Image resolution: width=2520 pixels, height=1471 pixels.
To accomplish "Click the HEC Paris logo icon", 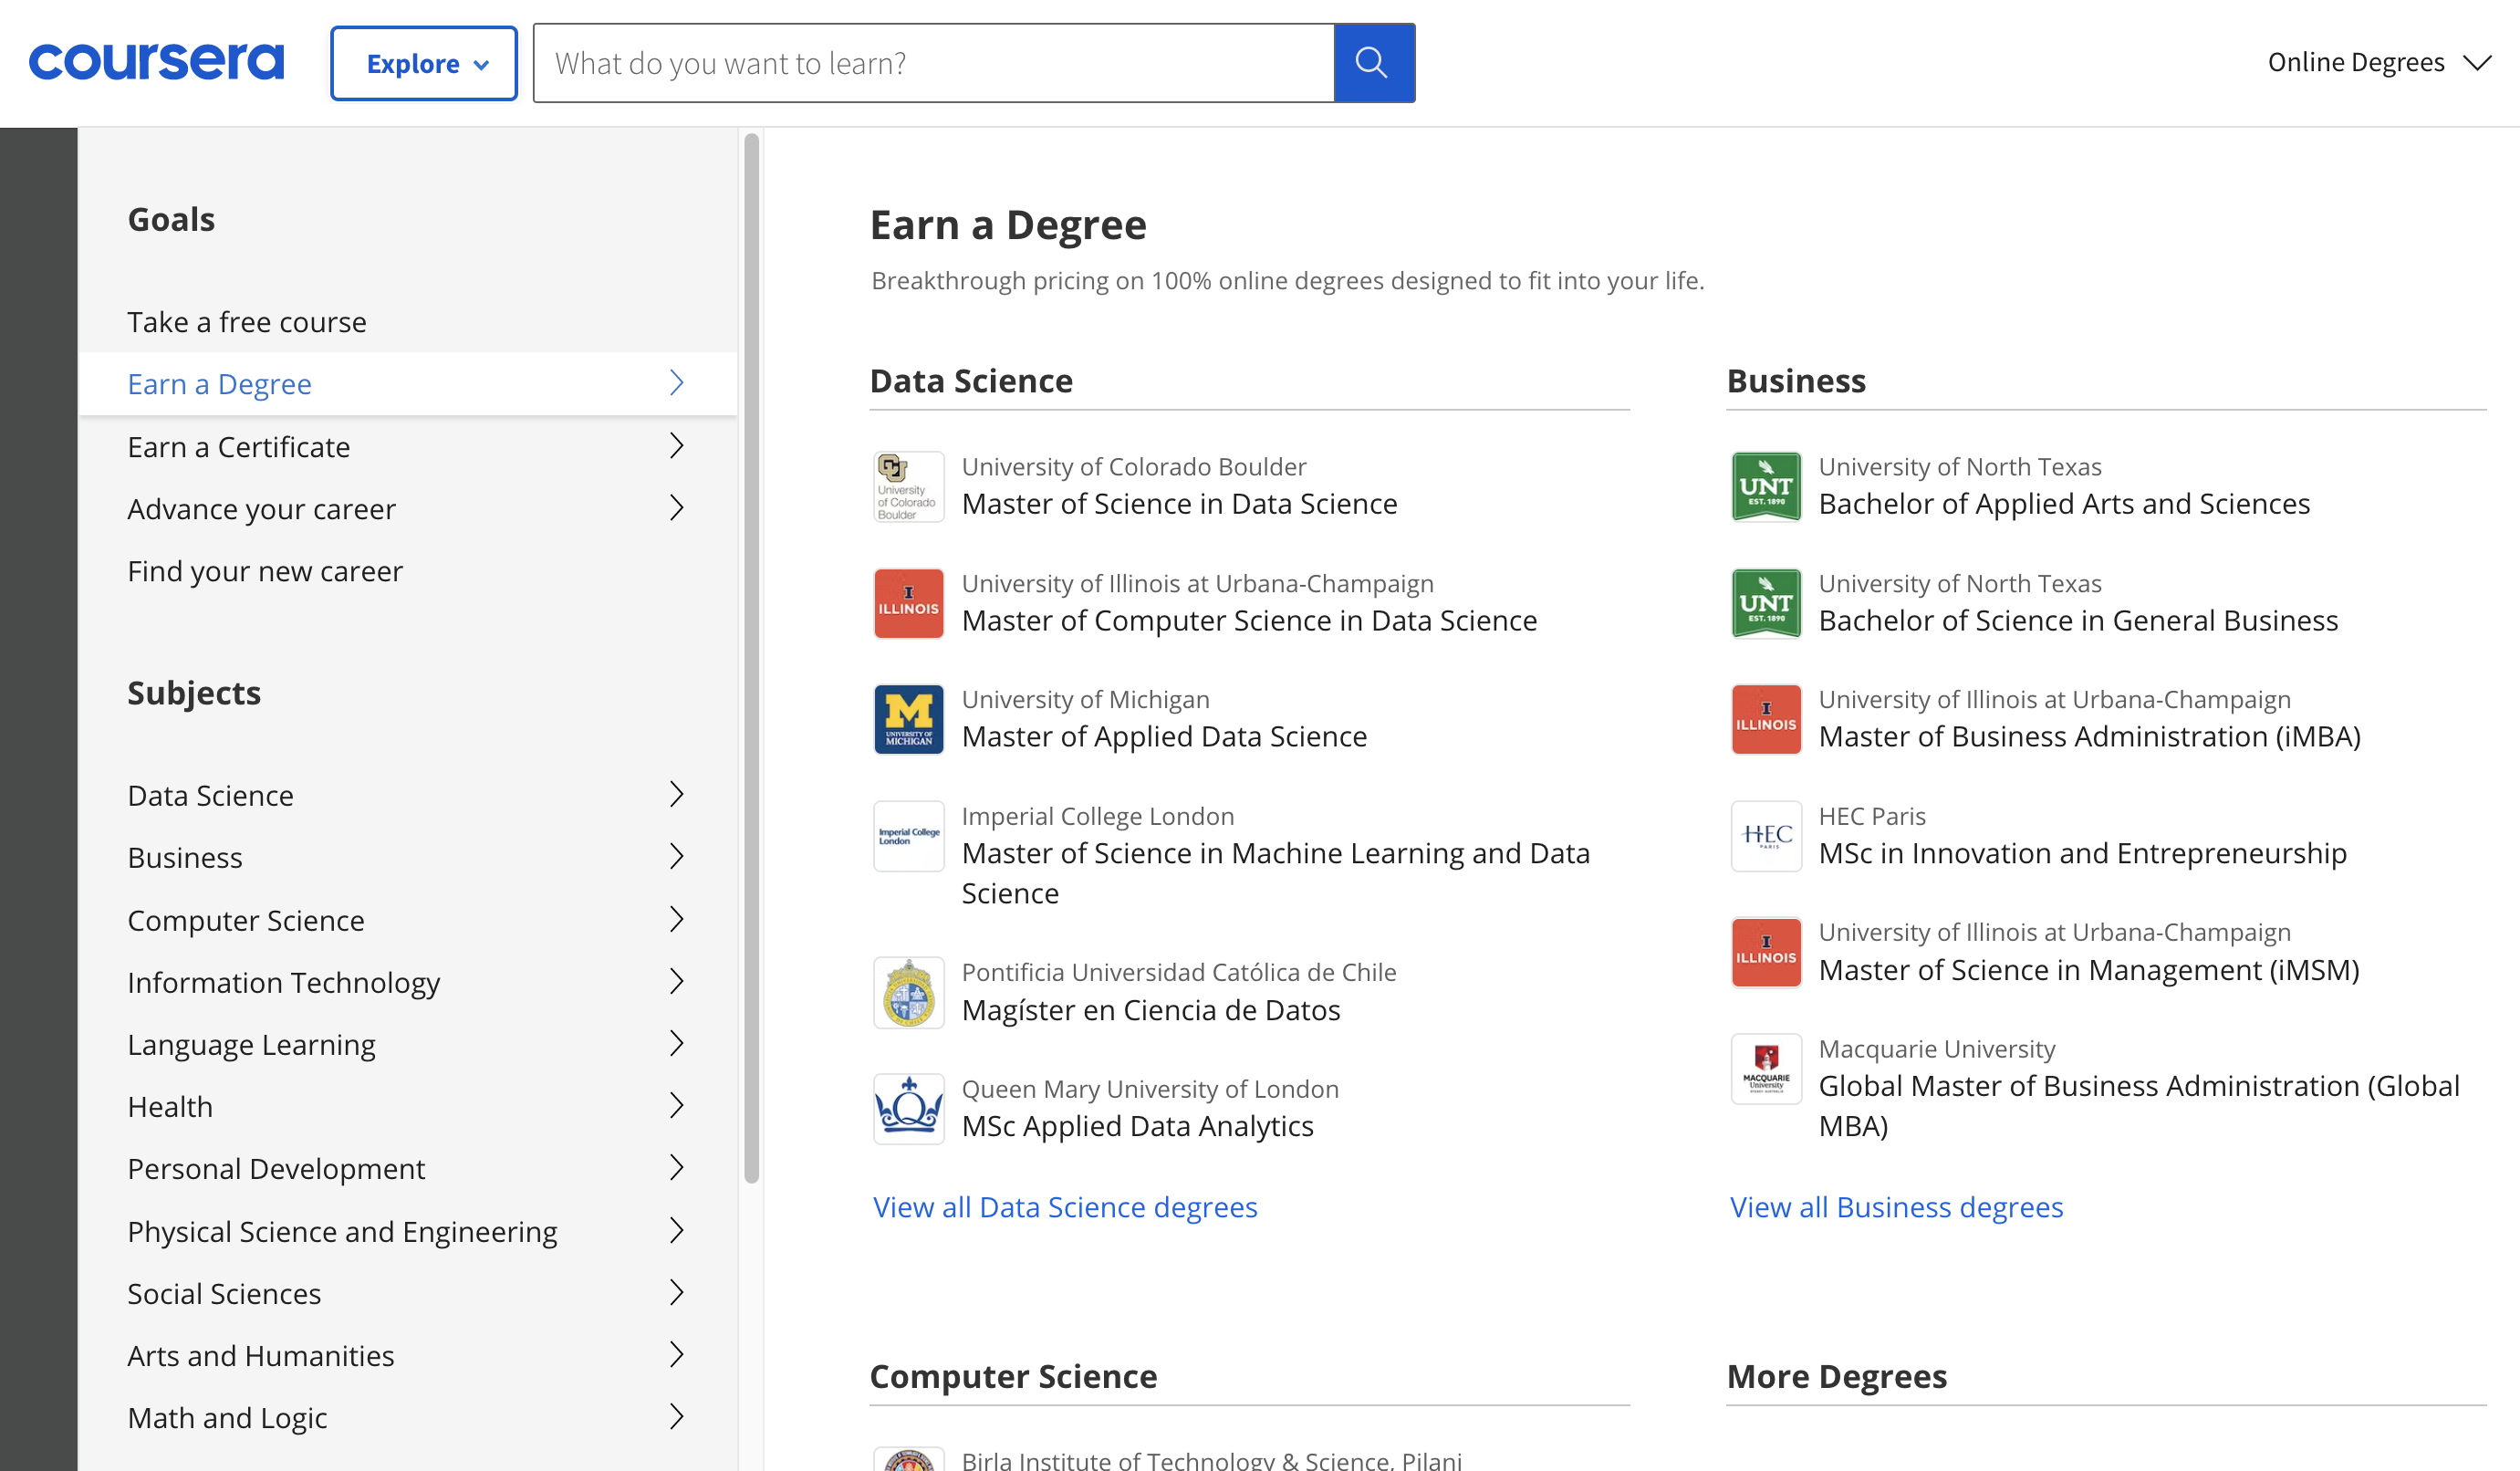I will click(x=1765, y=836).
